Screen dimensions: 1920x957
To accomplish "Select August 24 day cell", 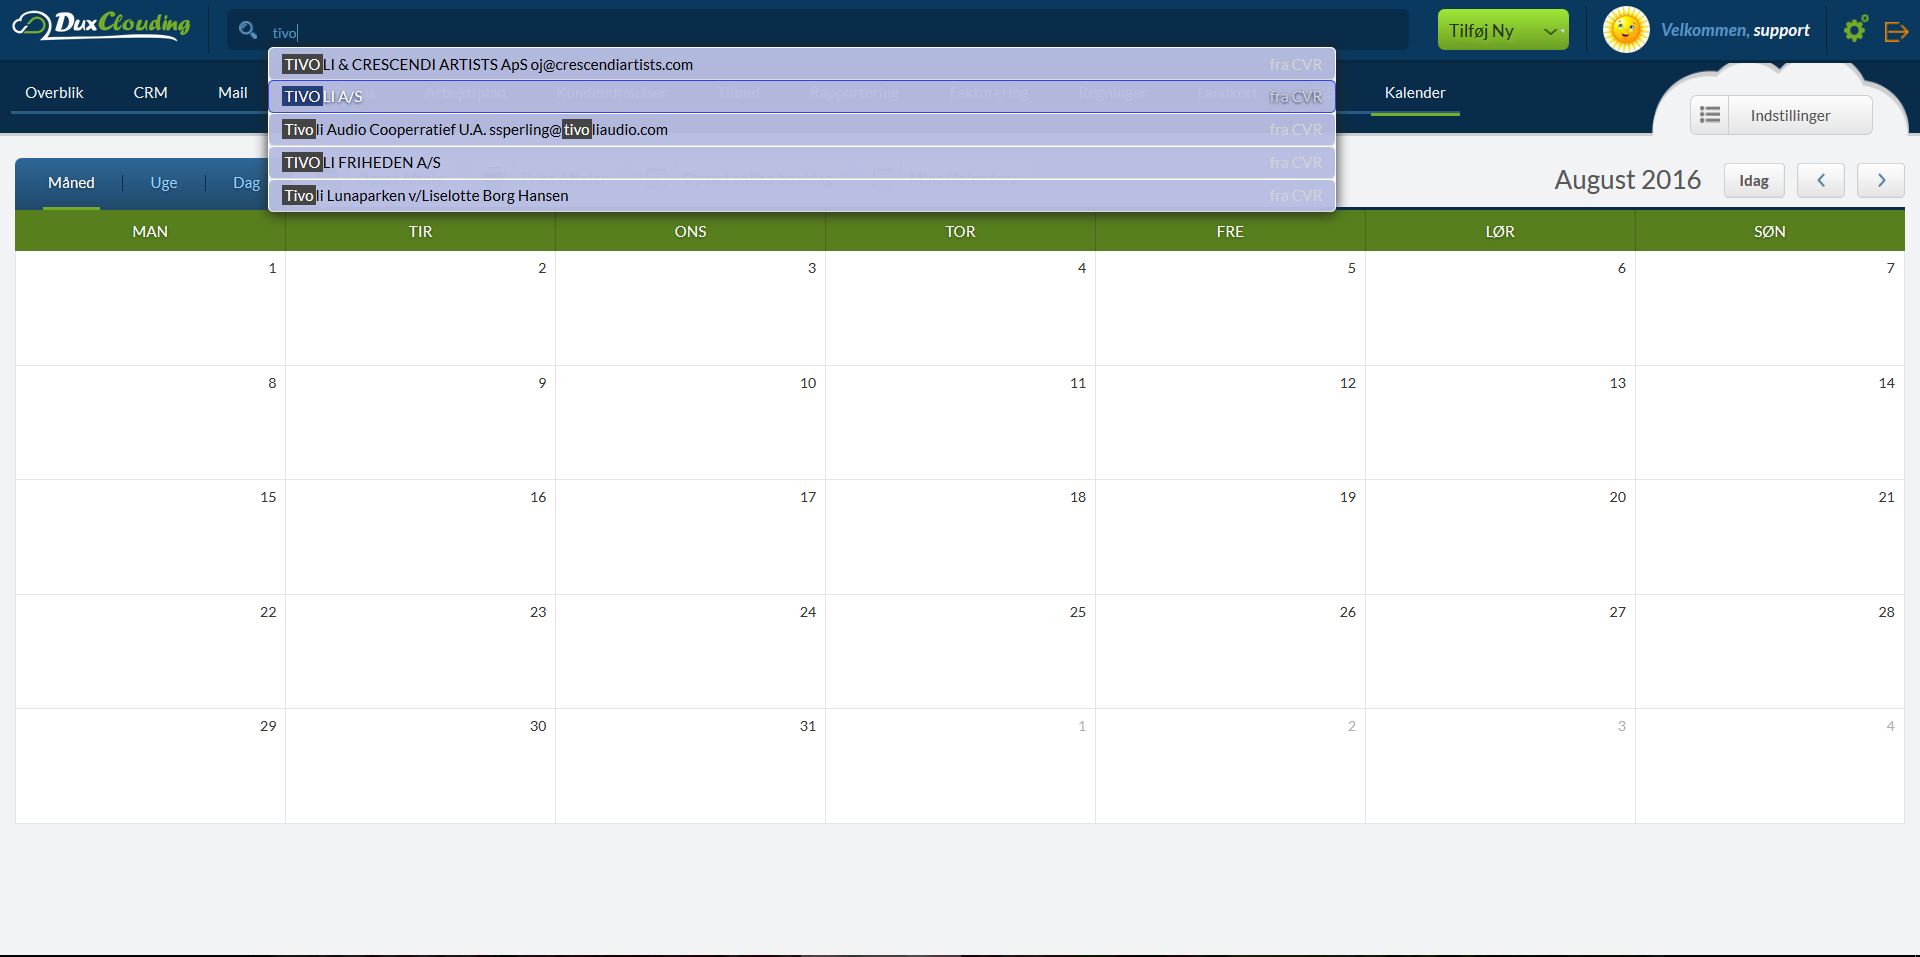I will tap(690, 651).
